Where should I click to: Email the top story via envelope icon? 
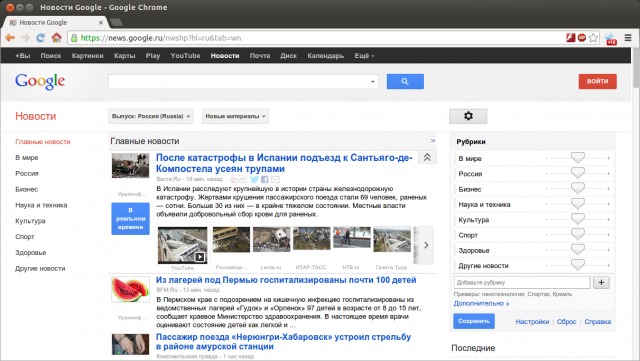coord(276,179)
